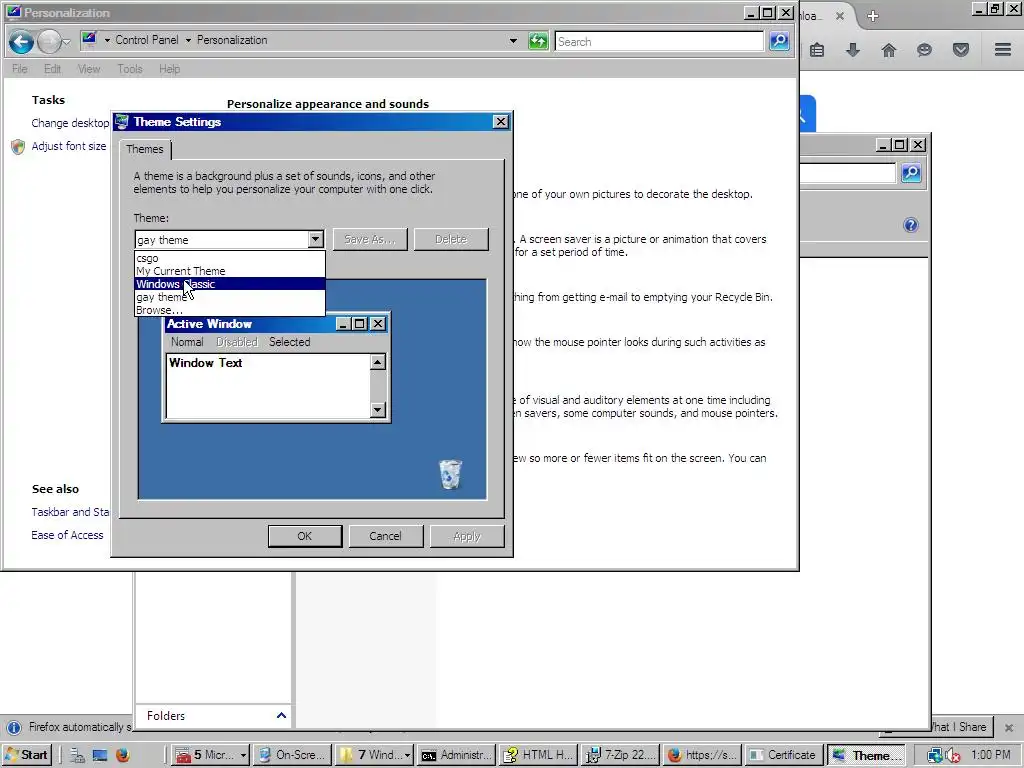Screen dimensions: 1024x768
Task: Click the volume muted tray icon
Action: [953, 756]
